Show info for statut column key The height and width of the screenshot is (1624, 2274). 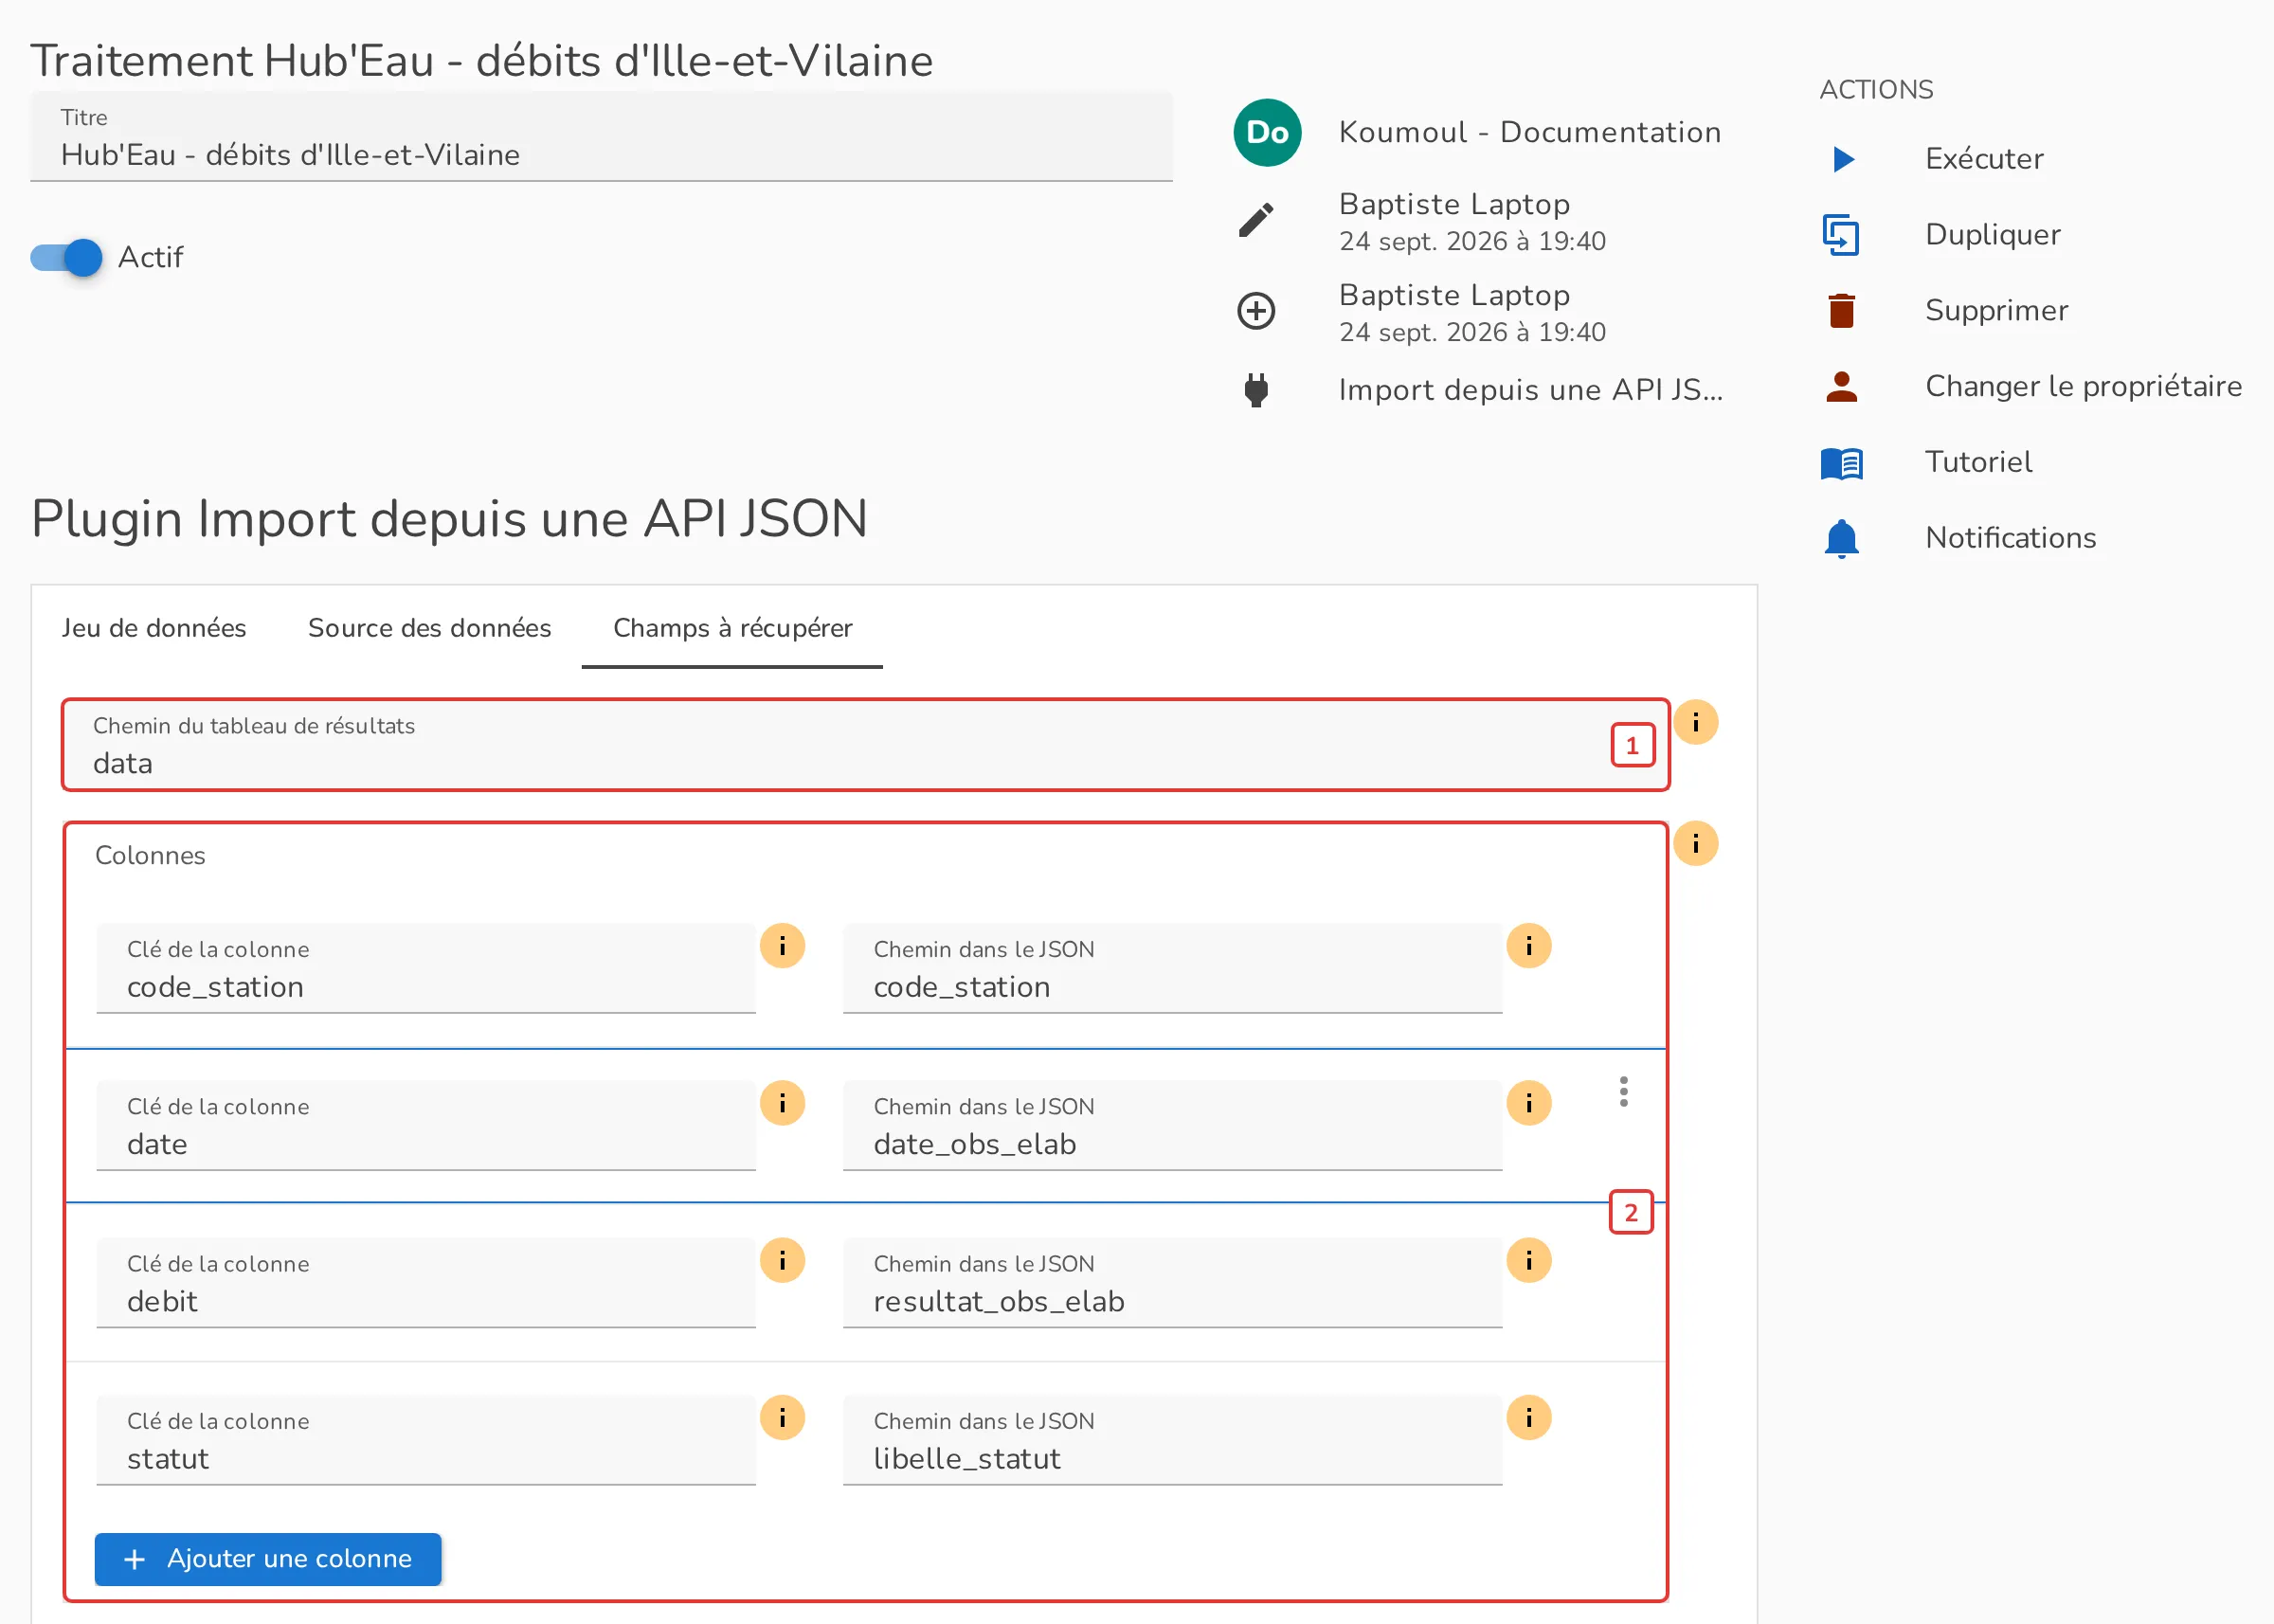click(x=782, y=1418)
